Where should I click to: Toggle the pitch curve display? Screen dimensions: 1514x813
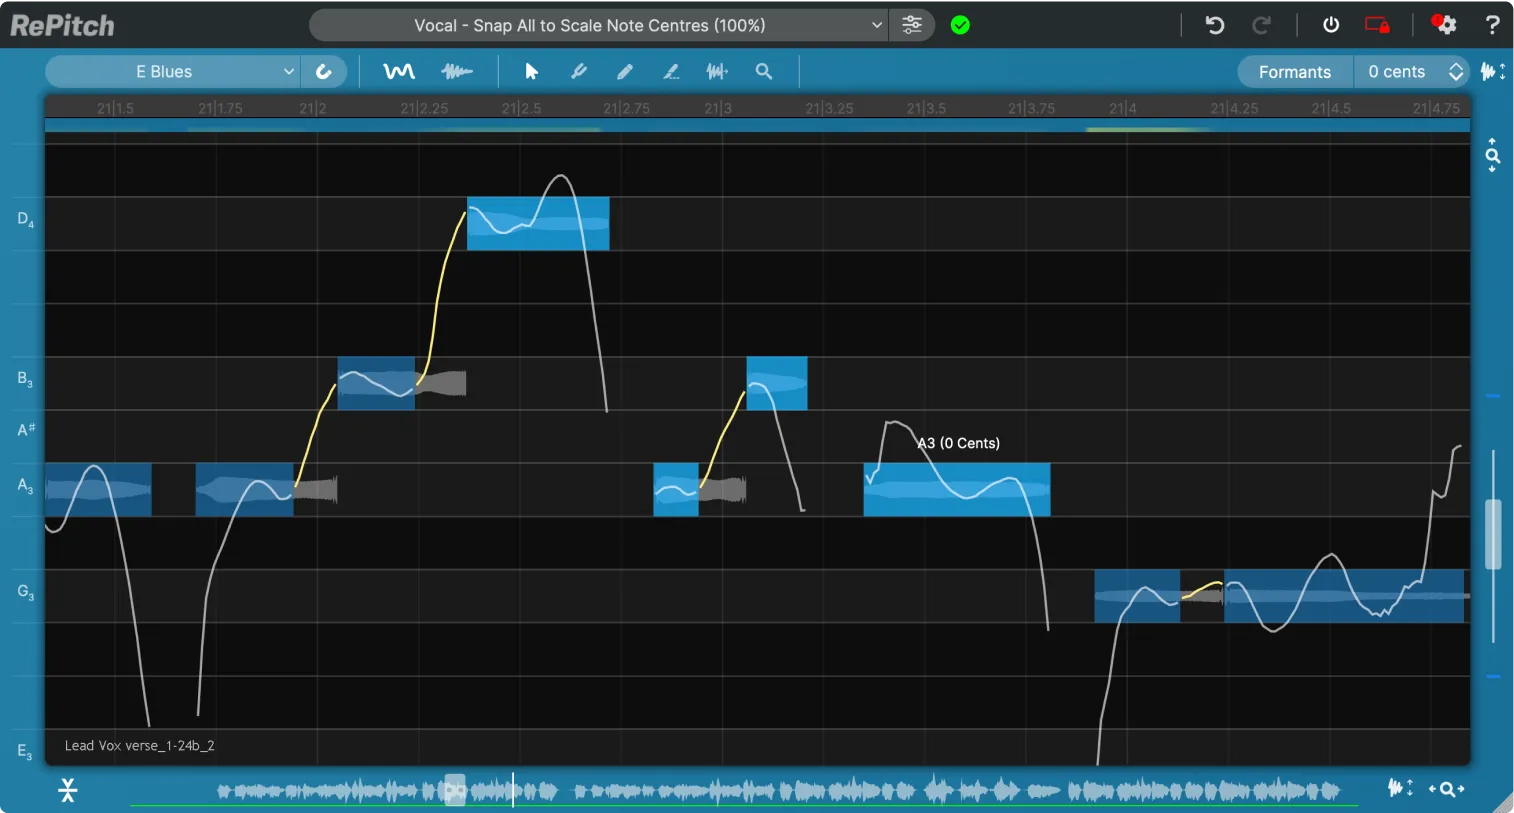(x=397, y=71)
